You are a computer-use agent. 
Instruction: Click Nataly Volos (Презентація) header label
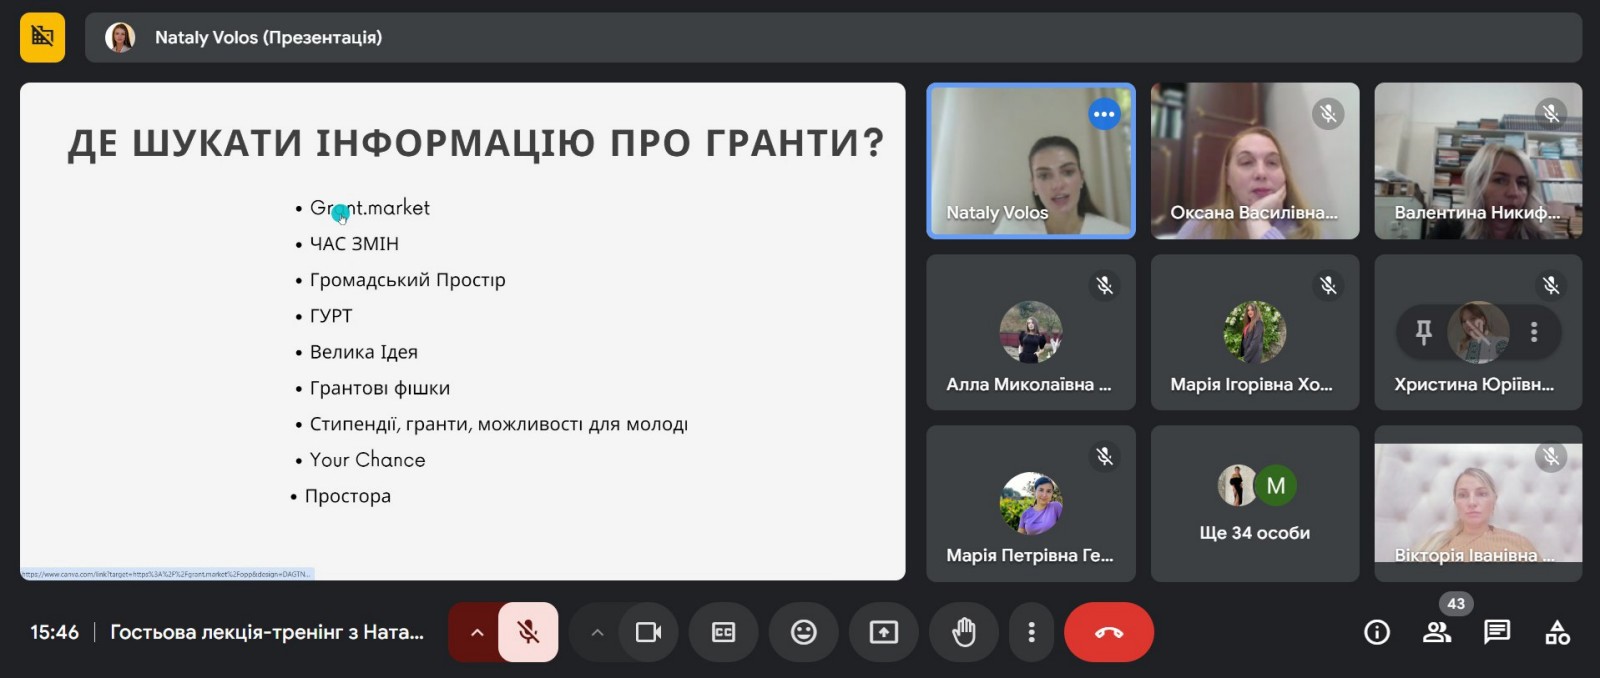click(x=268, y=37)
